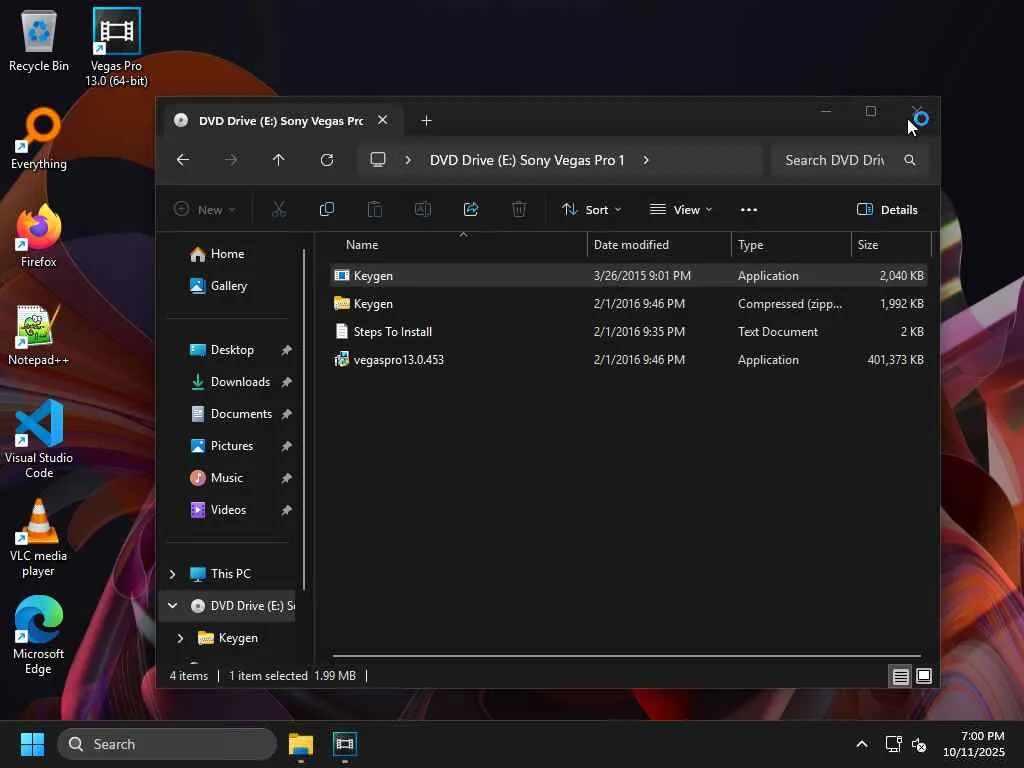This screenshot has width=1024, height=768.
Task: Switch to large thumbnails view icon
Action: [924, 677]
